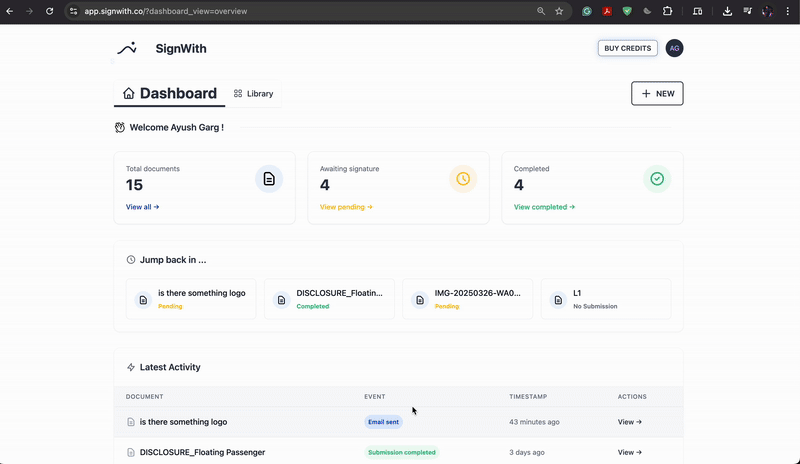Follow the View all link
Viewport: 800px width, 464px height.
[x=142, y=207]
